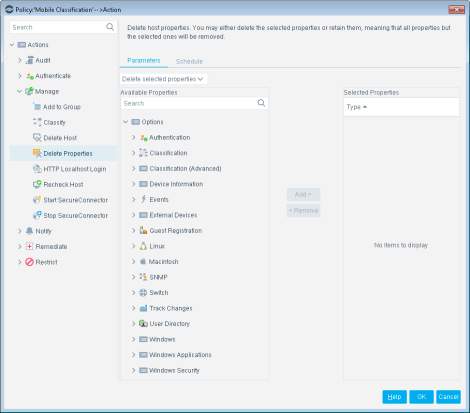The width and height of the screenshot is (470, 413).
Task: Click the Delete Properties icon
Action: (37, 153)
